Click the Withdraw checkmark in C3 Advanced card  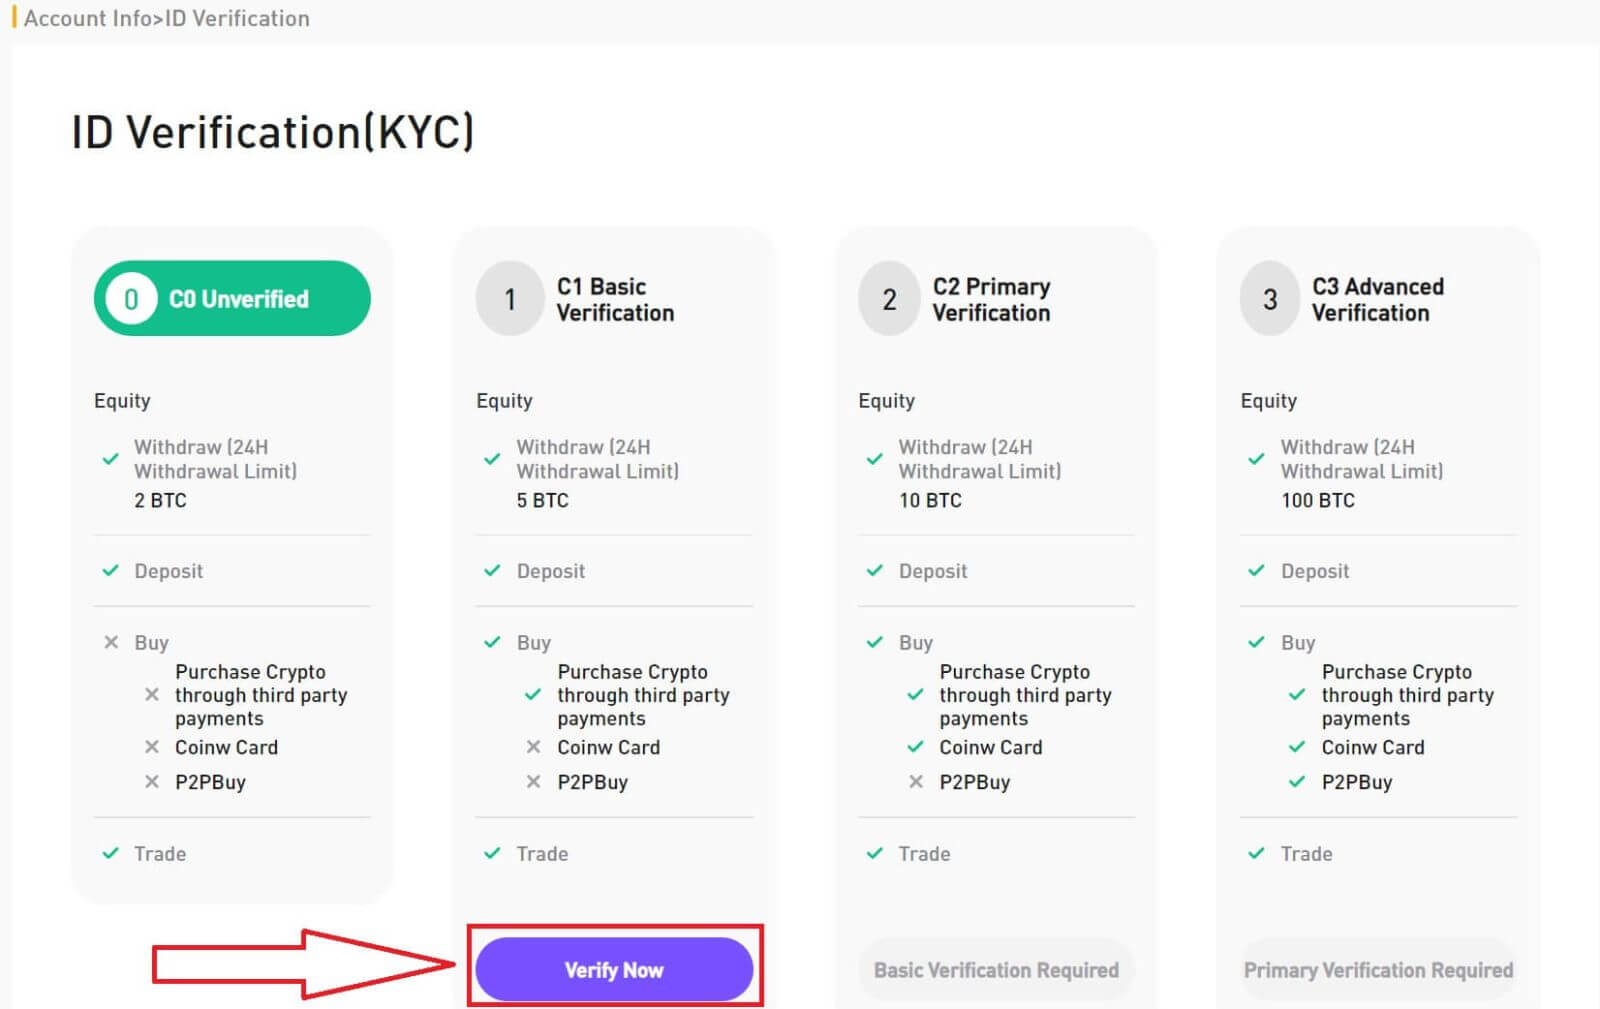coord(1257,459)
